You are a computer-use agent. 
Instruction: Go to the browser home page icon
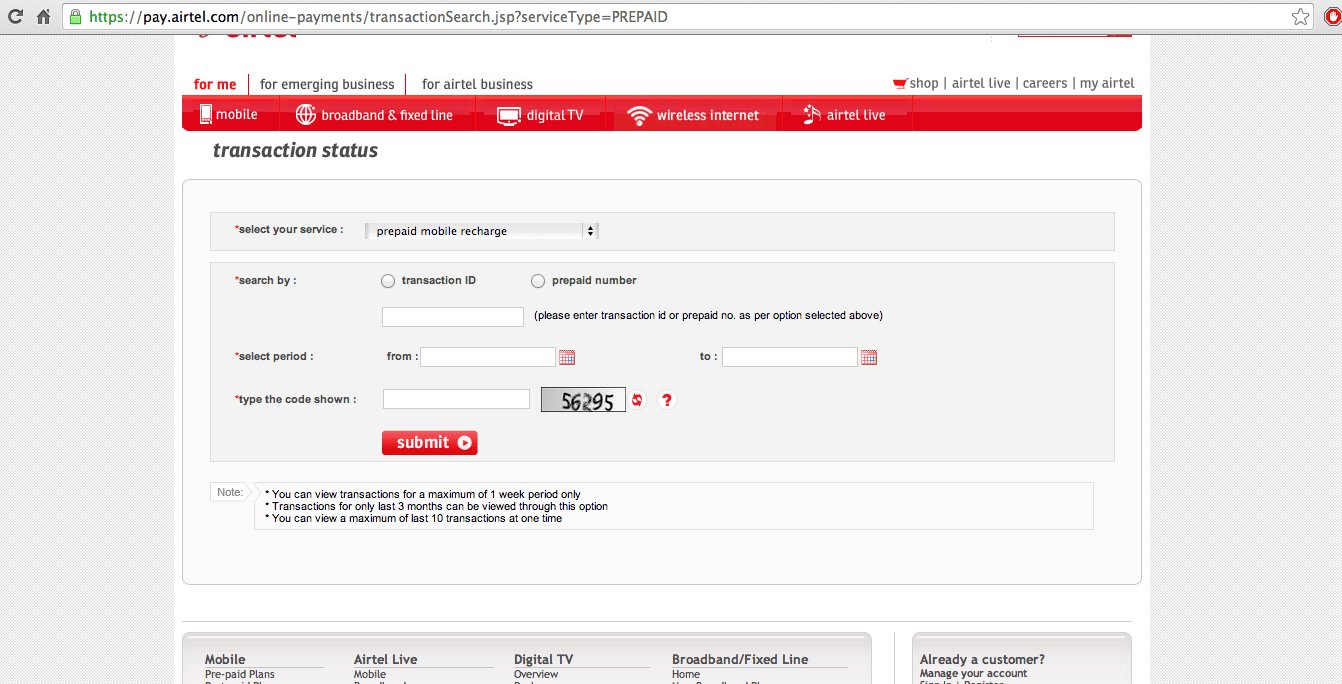pos(43,17)
